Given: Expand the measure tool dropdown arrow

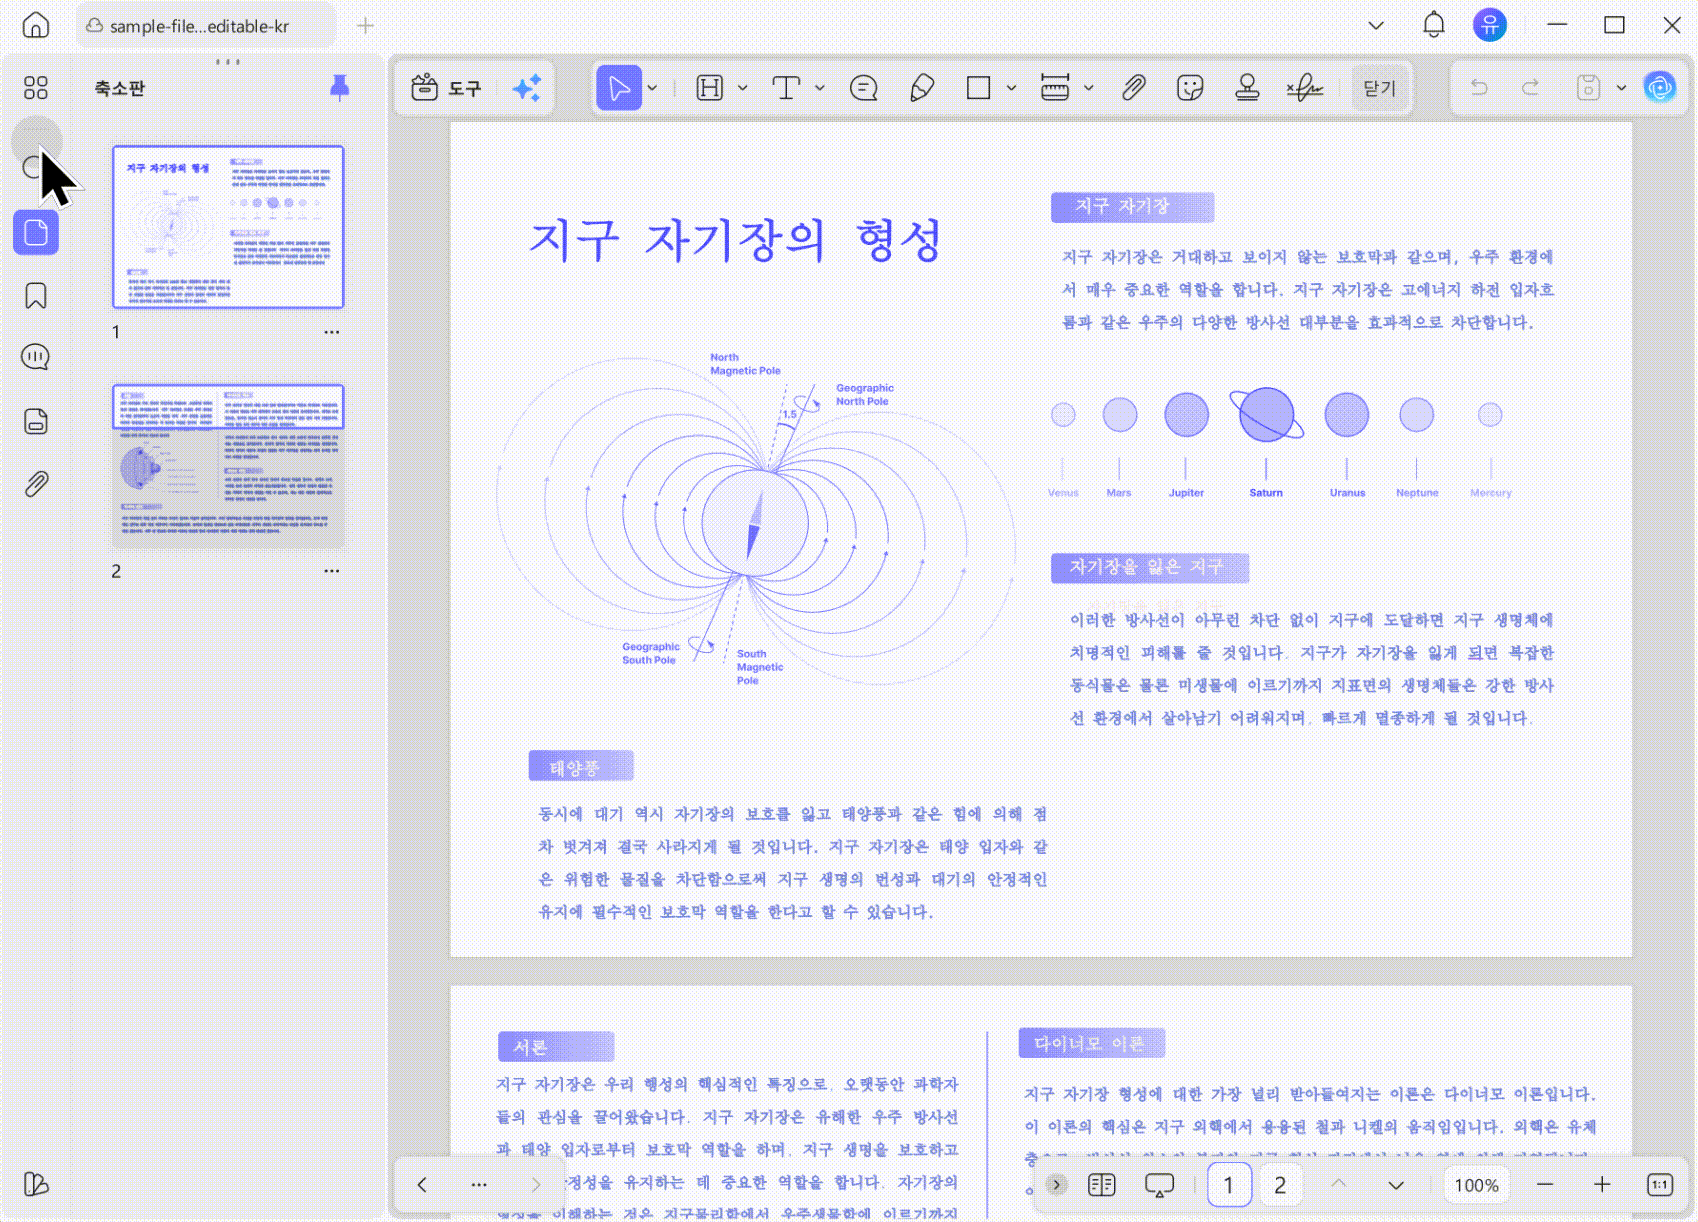Looking at the screenshot, I should [x=1089, y=88].
